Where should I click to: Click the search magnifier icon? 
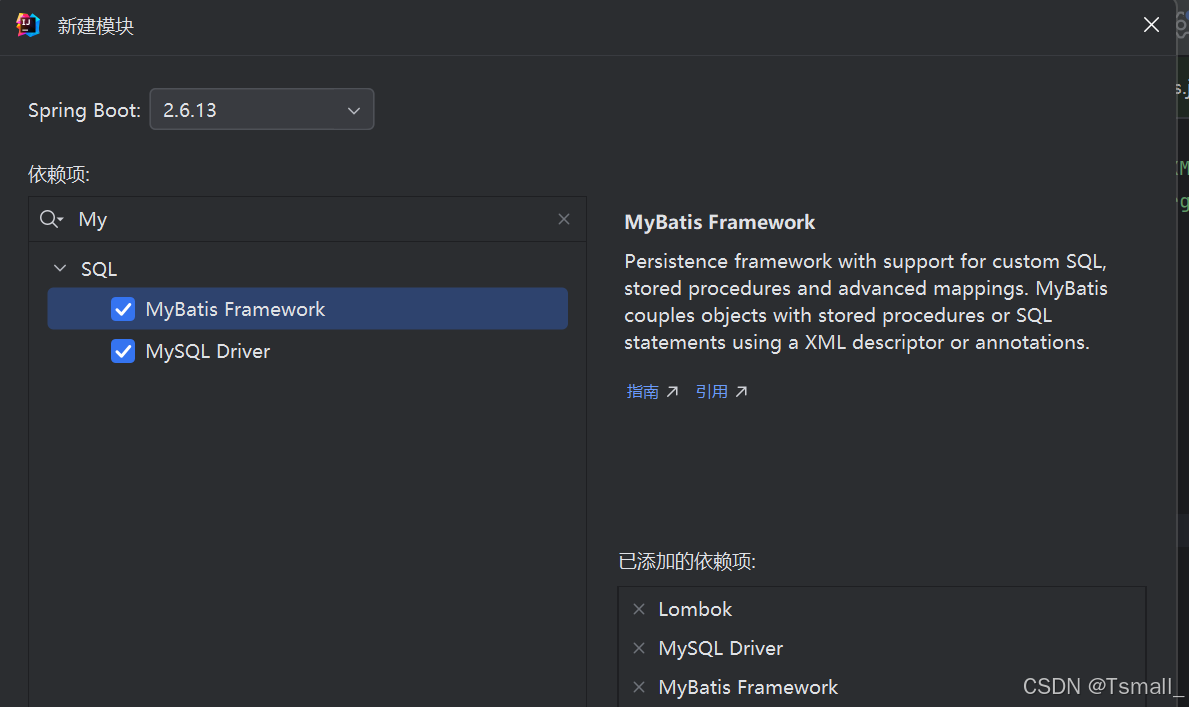pos(51,219)
